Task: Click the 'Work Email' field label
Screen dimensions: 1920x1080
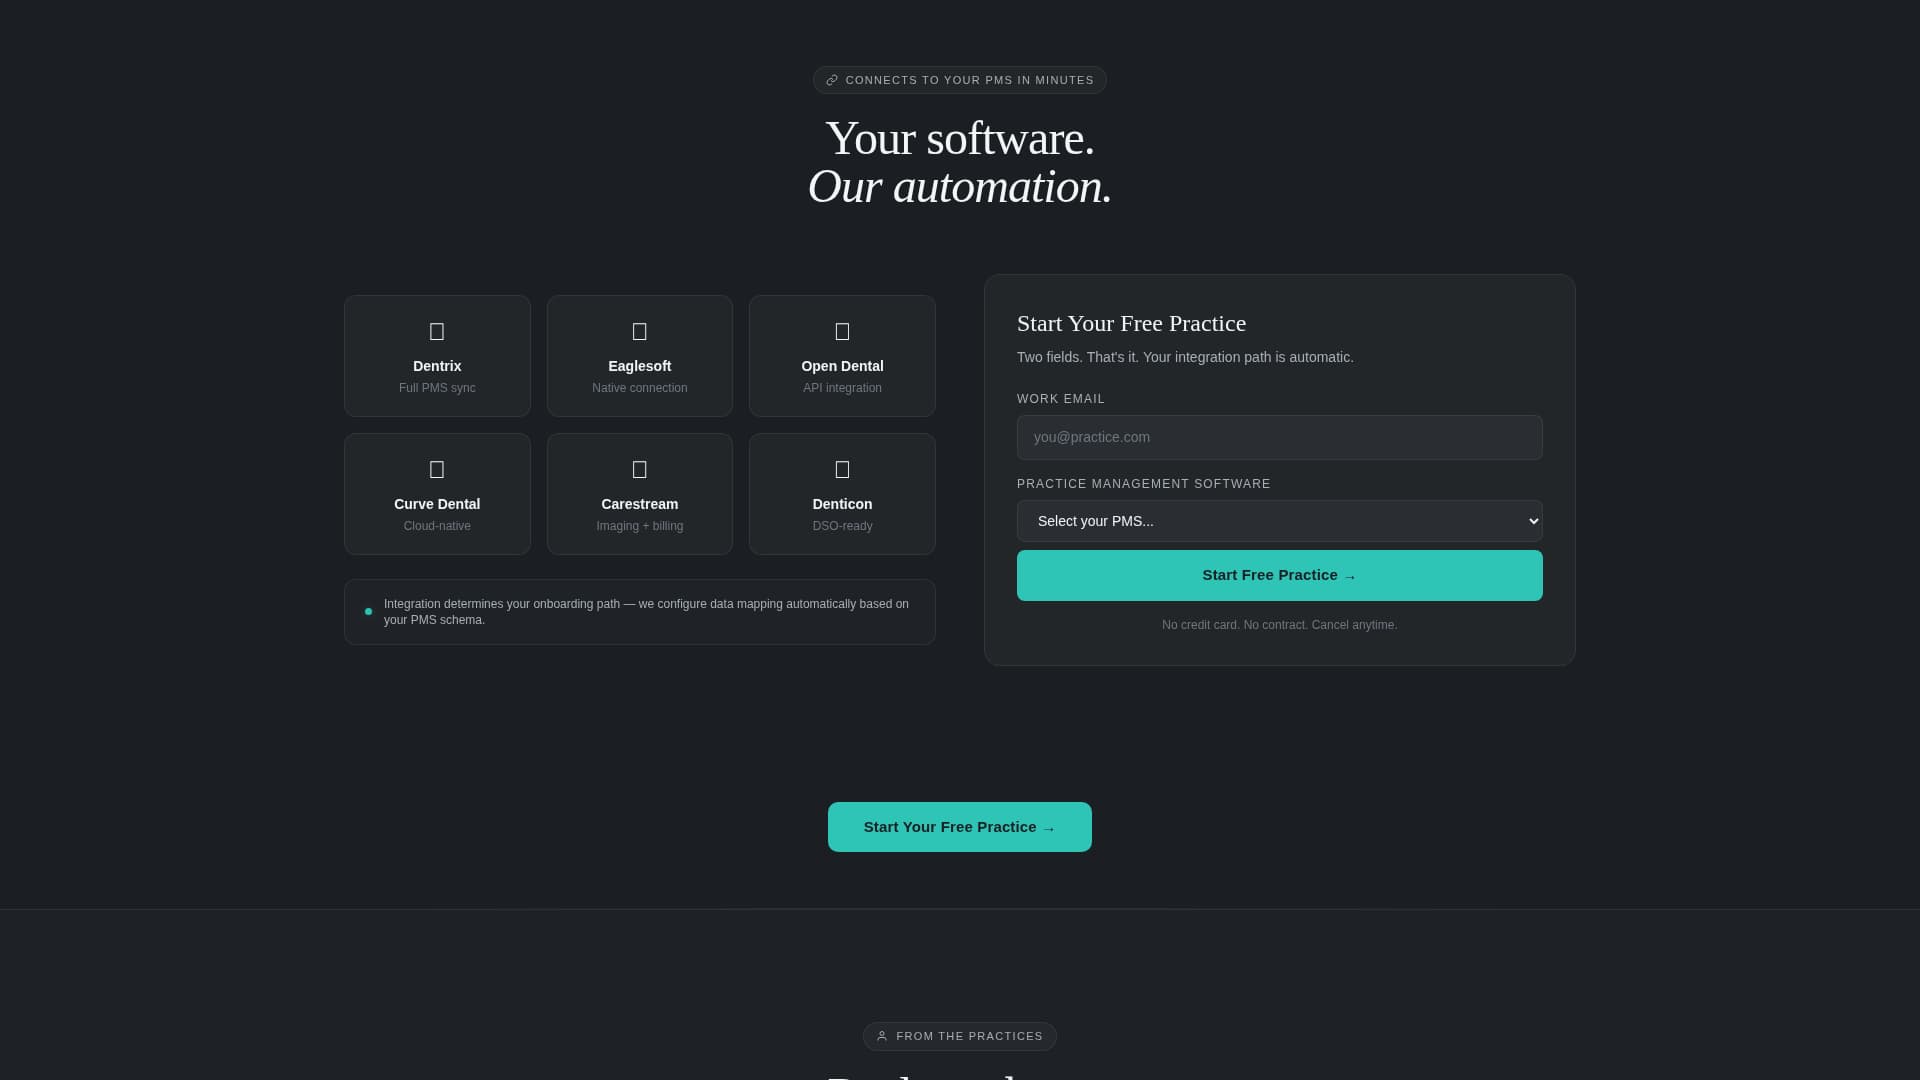Action: pyautogui.click(x=1061, y=399)
